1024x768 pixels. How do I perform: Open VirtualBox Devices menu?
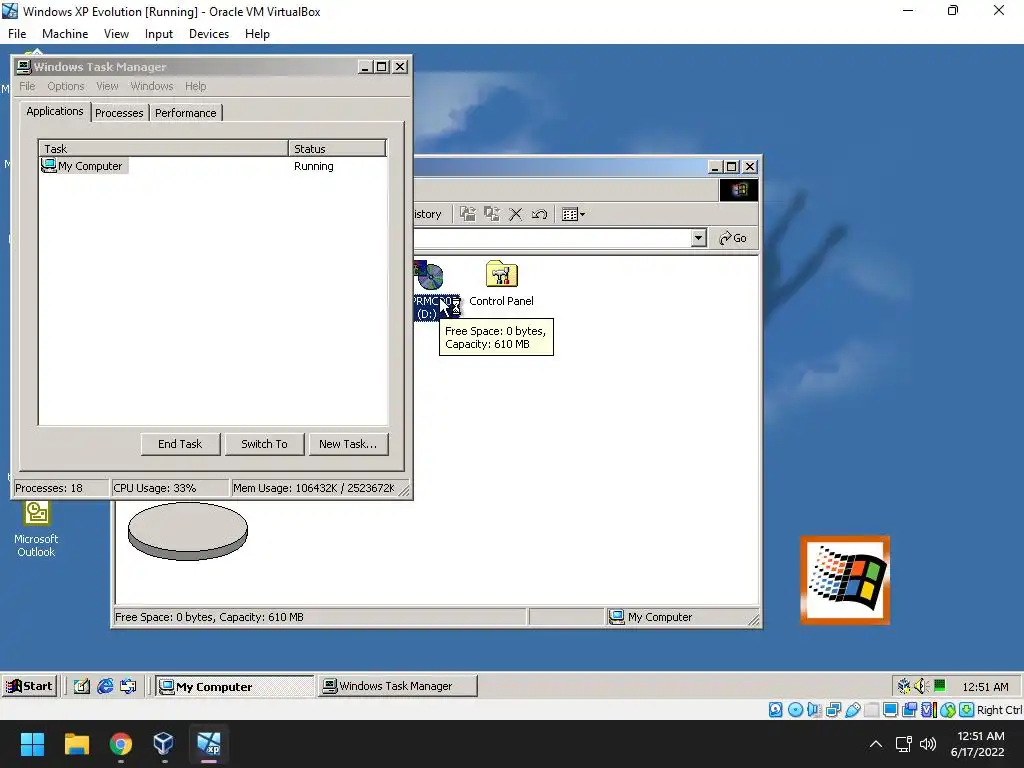[x=209, y=34]
